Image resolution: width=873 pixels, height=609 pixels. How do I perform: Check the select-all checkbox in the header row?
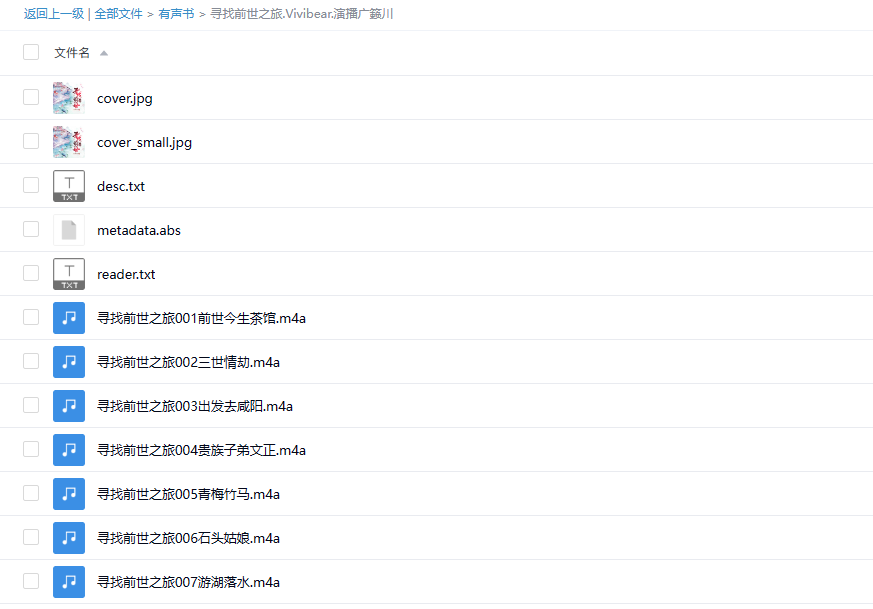click(x=30, y=51)
